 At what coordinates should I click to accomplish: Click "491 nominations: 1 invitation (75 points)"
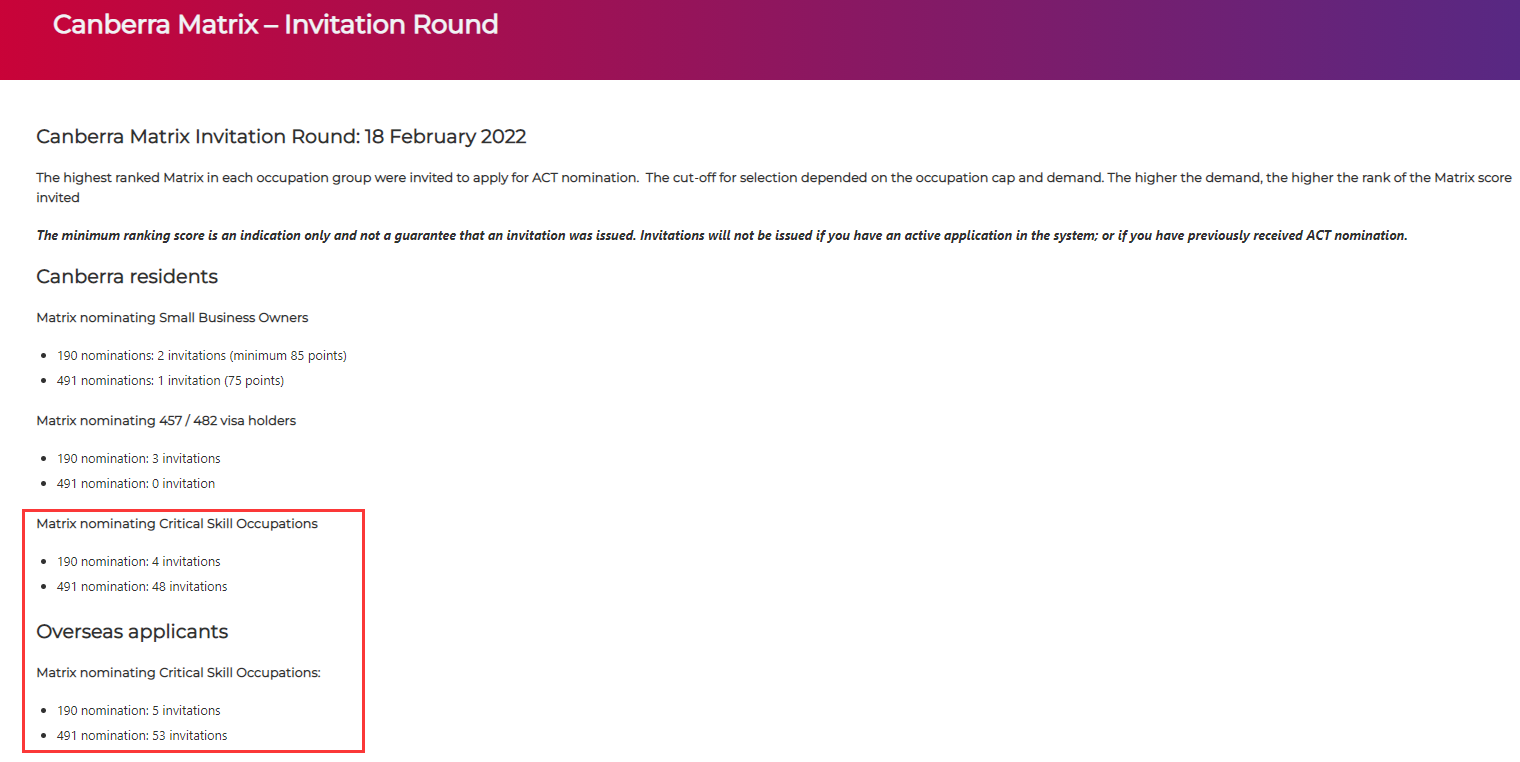(170, 381)
